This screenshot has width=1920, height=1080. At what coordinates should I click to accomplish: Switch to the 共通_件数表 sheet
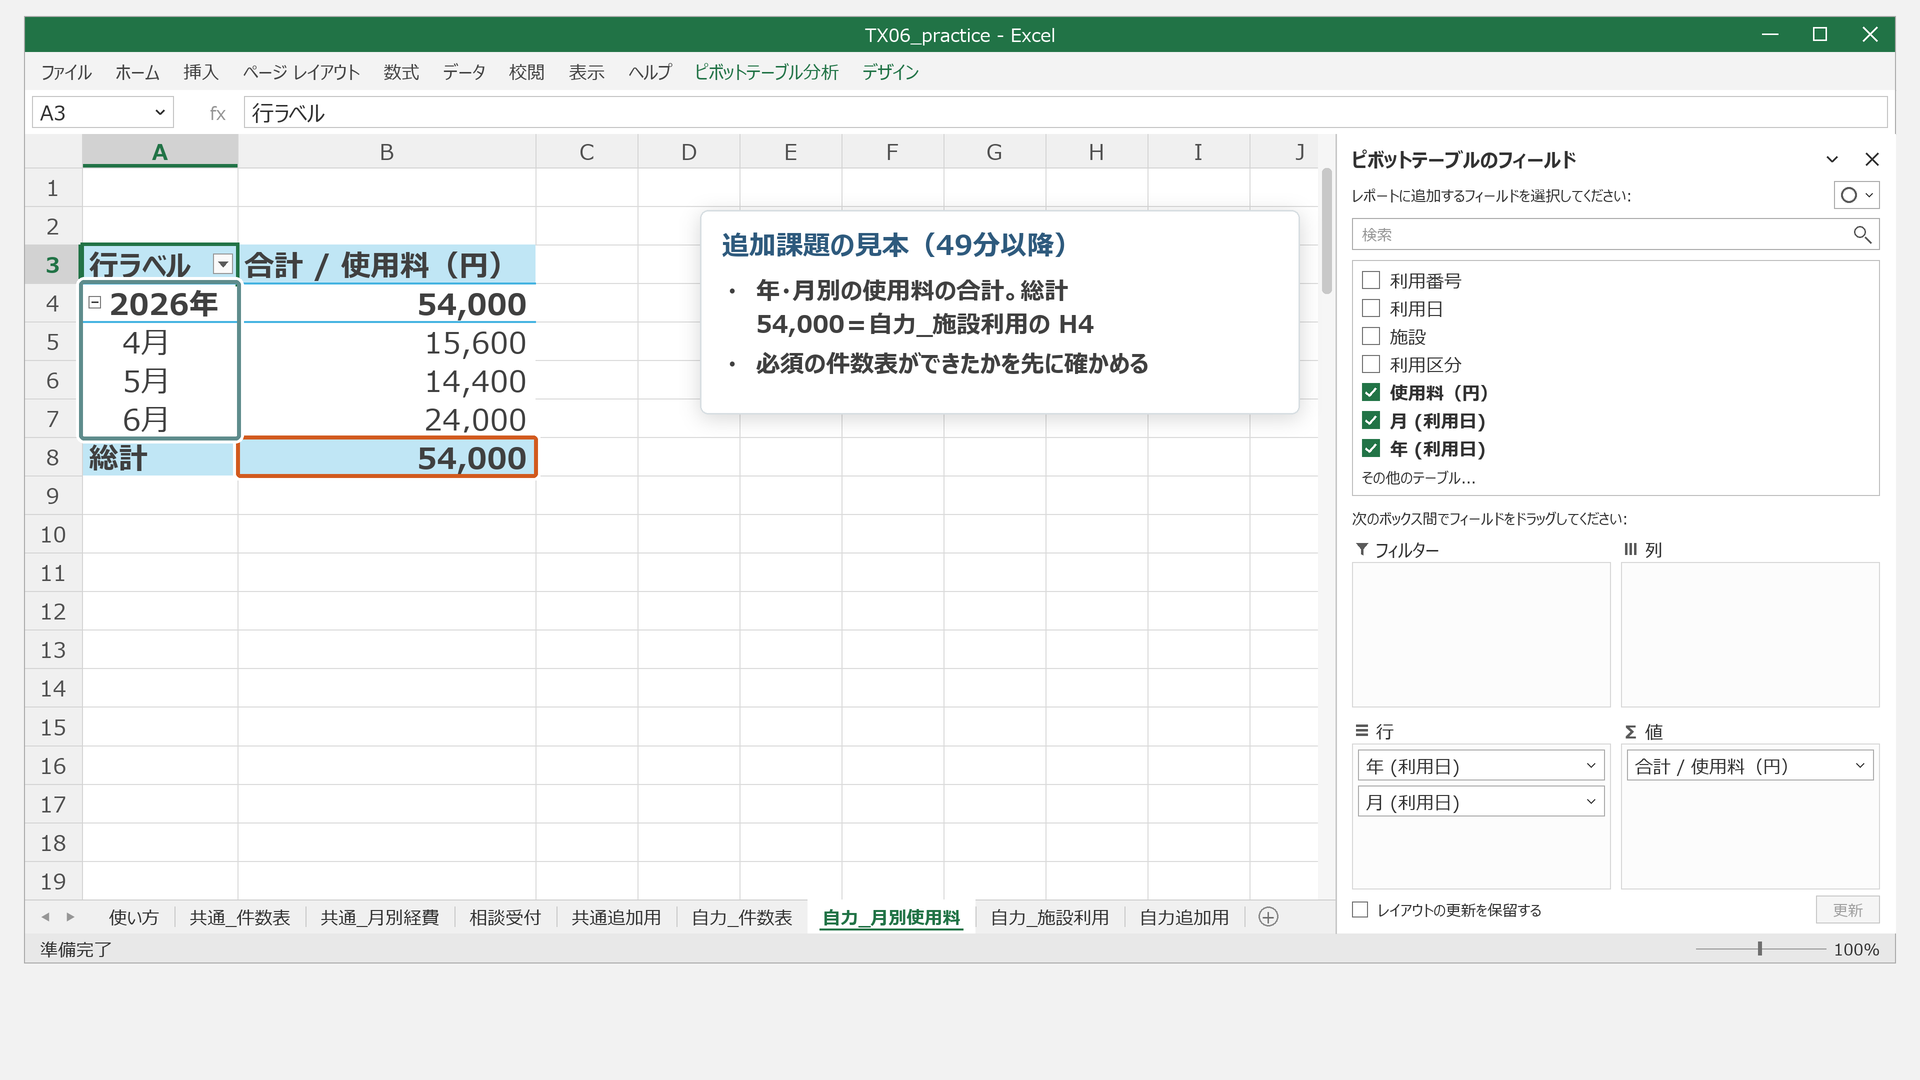pos(240,917)
